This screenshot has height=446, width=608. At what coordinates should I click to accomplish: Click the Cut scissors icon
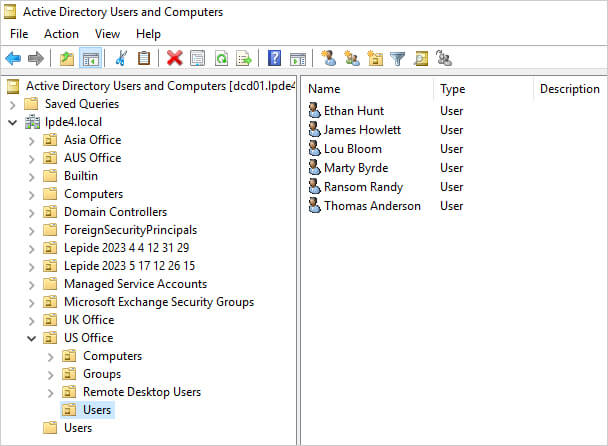pyautogui.click(x=121, y=59)
